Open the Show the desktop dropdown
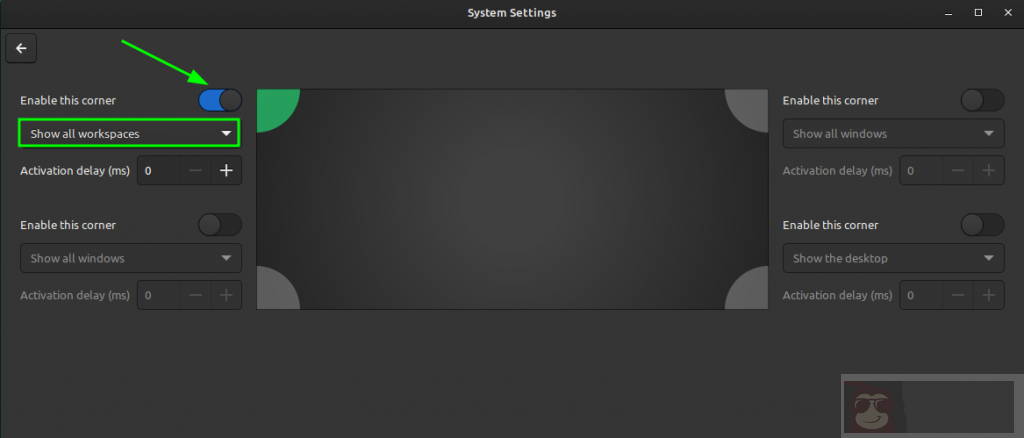The height and width of the screenshot is (438, 1024). point(893,258)
